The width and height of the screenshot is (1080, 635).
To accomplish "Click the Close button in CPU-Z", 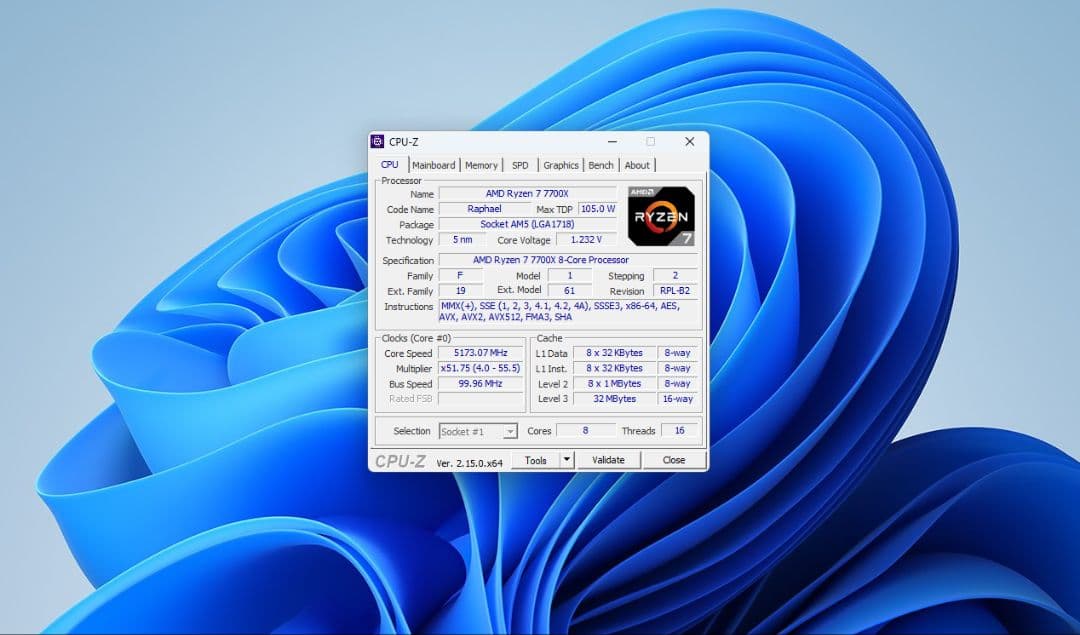I will click(674, 460).
